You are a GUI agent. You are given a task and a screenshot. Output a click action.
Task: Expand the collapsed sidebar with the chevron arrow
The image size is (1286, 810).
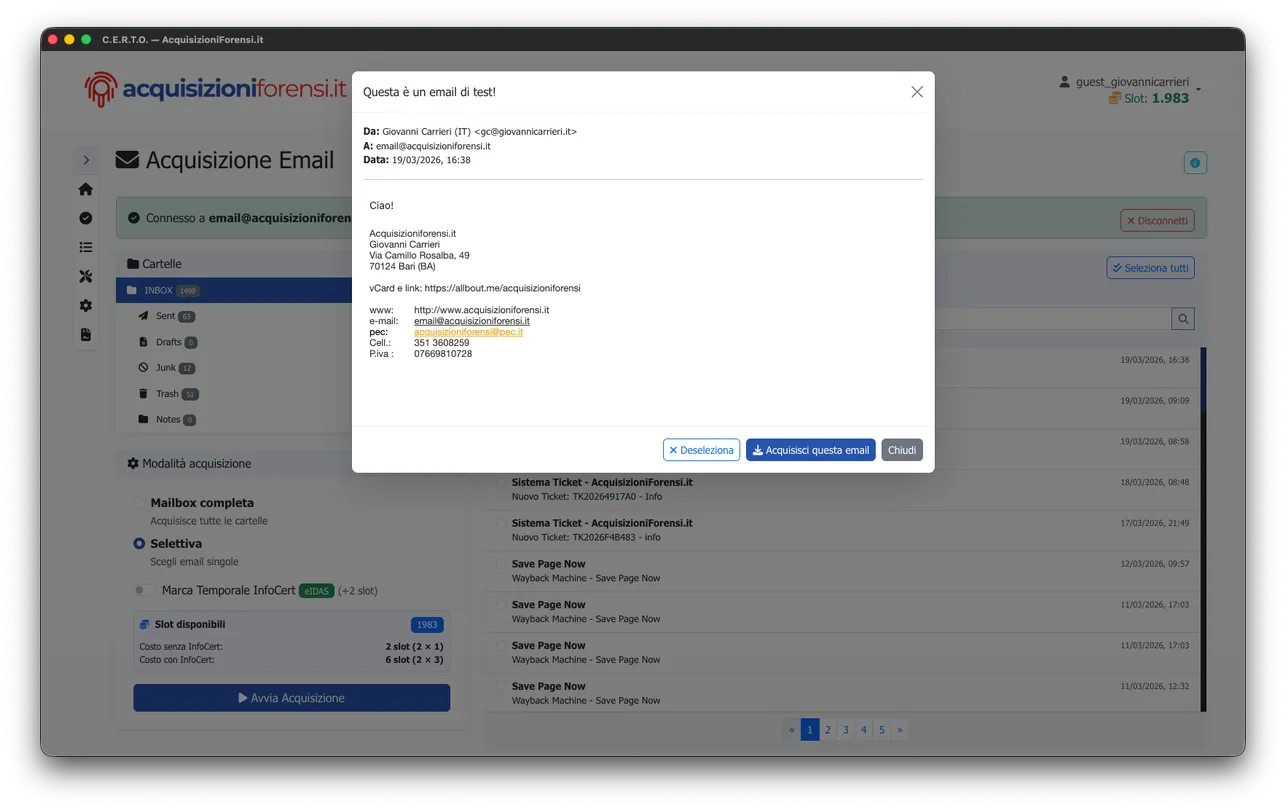[x=86, y=159]
